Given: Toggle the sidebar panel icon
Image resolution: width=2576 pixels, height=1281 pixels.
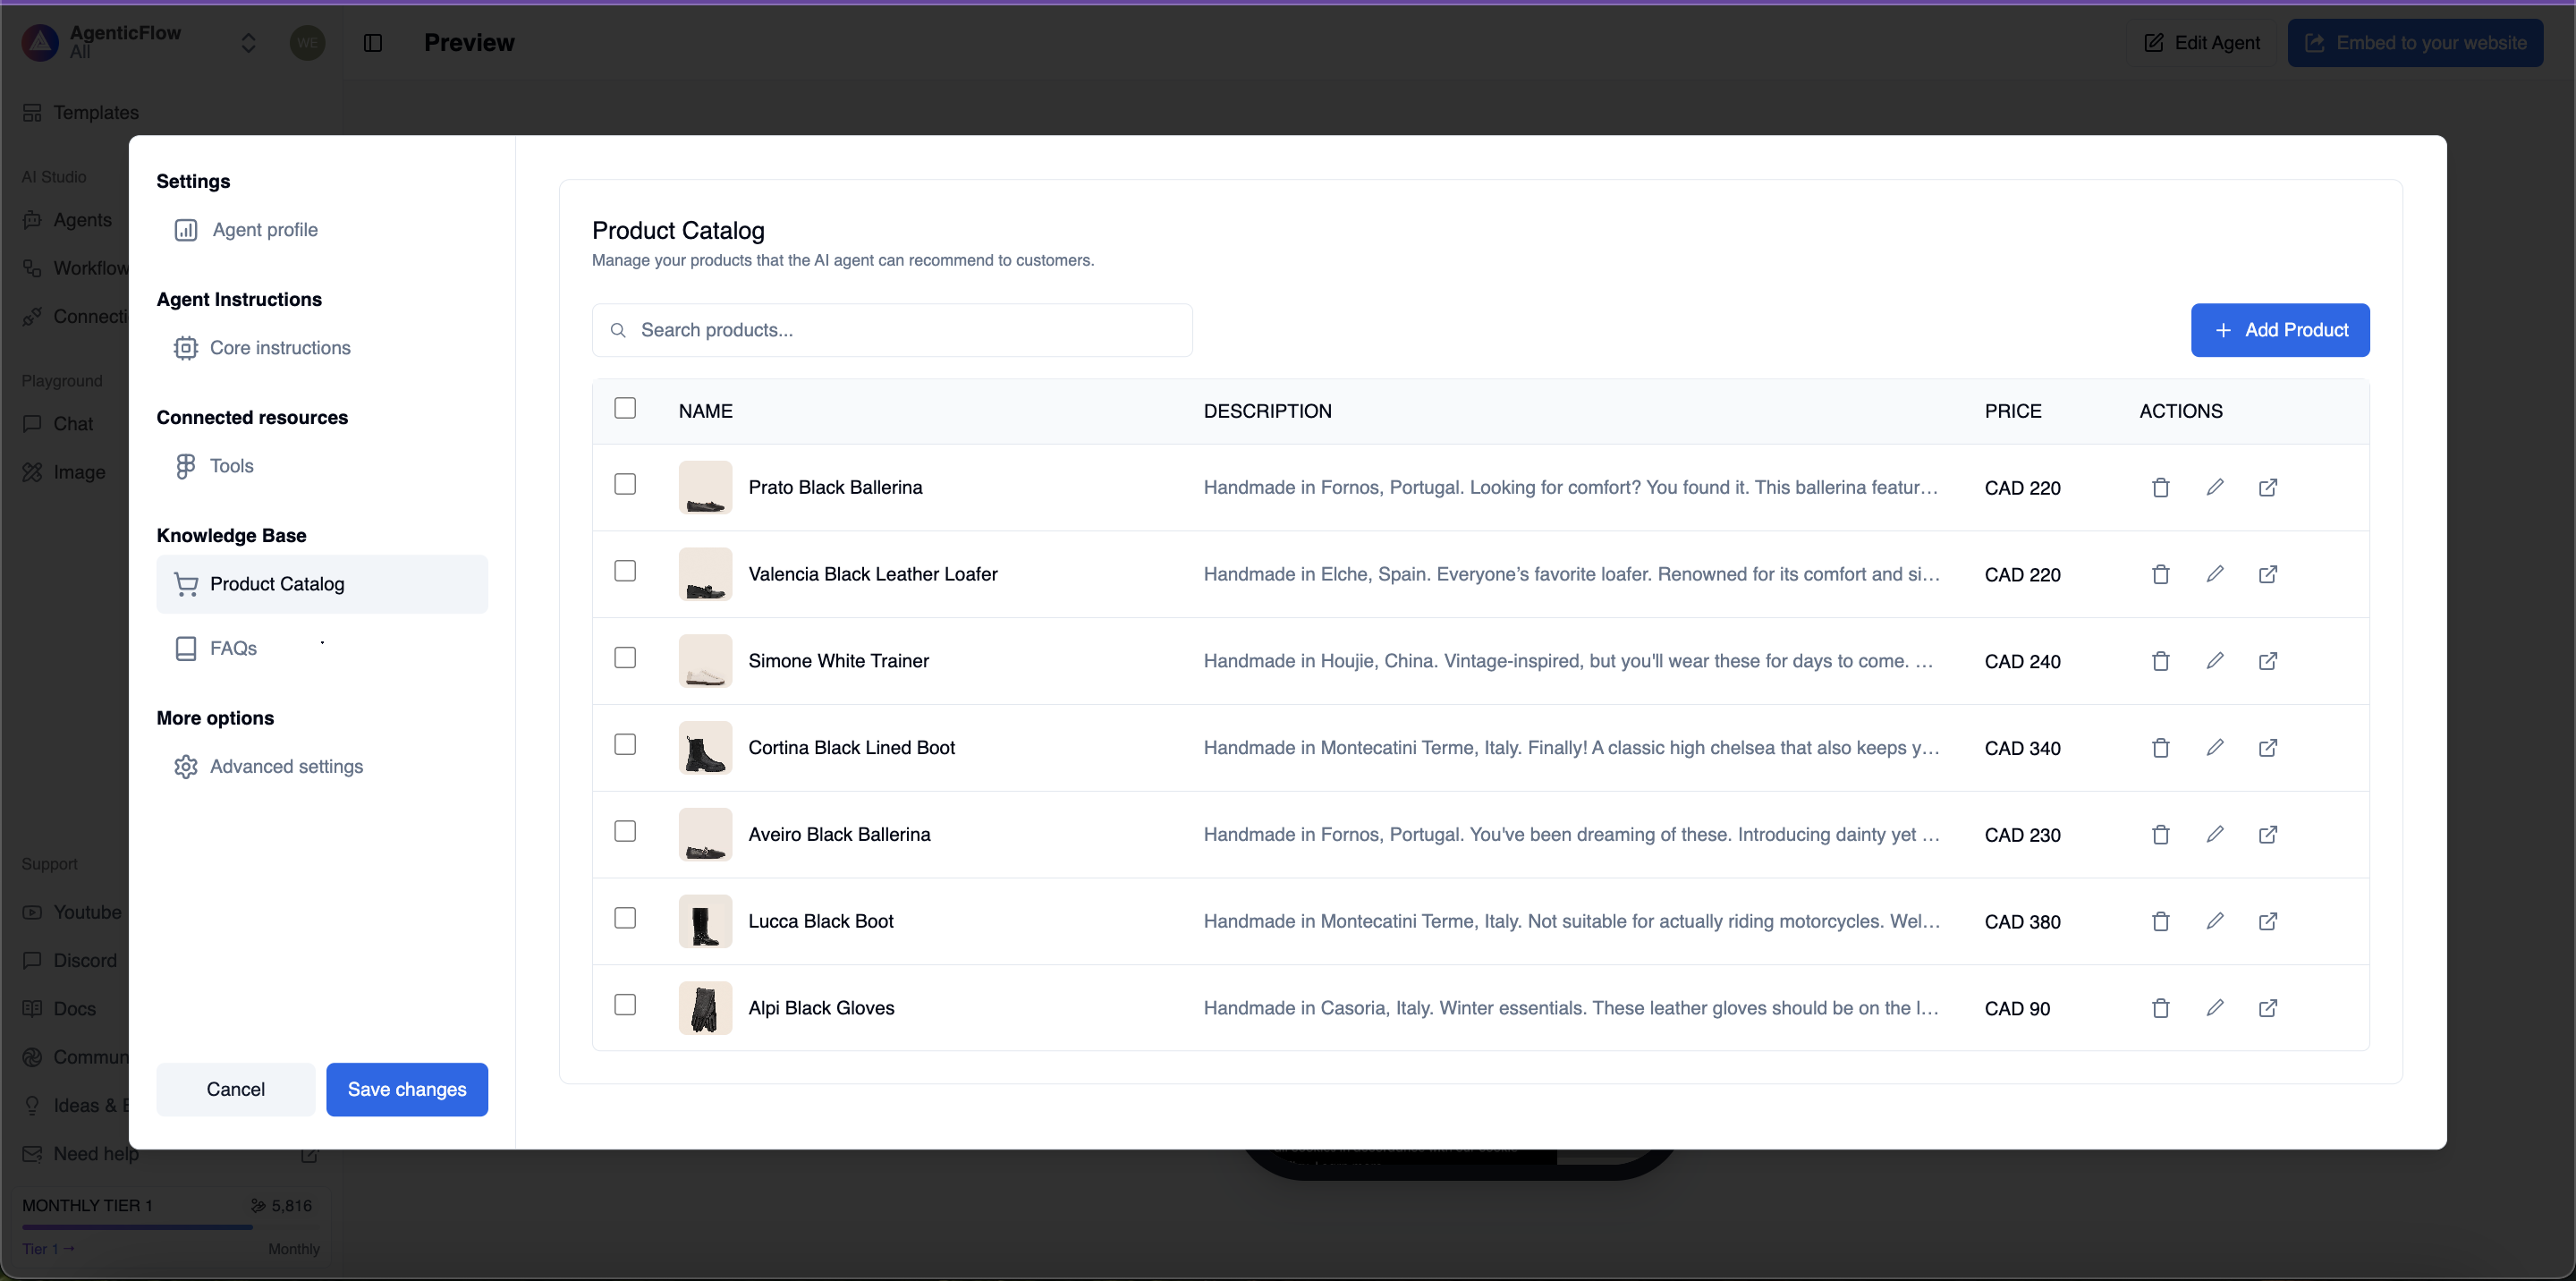Looking at the screenshot, I should [x=373, y=43].
